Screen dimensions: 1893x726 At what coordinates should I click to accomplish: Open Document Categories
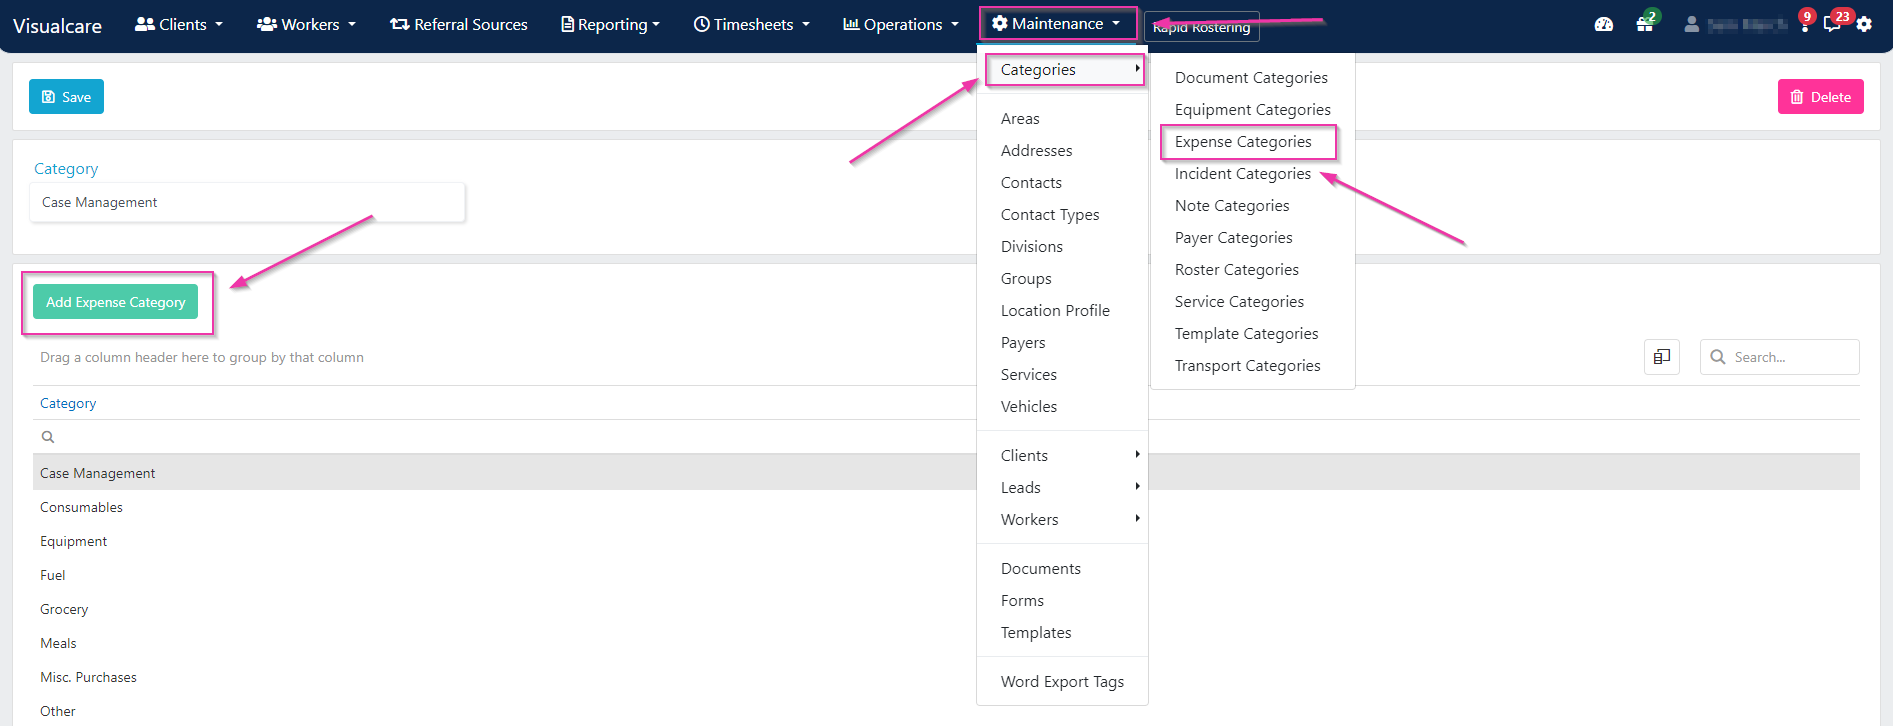click(1251, 77)
